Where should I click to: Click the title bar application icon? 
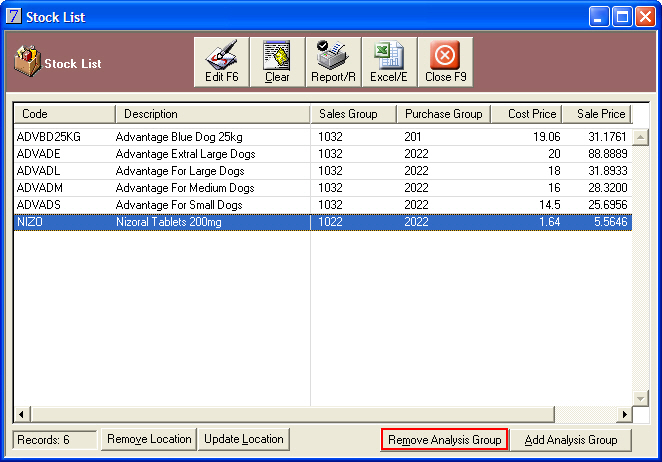14,16
